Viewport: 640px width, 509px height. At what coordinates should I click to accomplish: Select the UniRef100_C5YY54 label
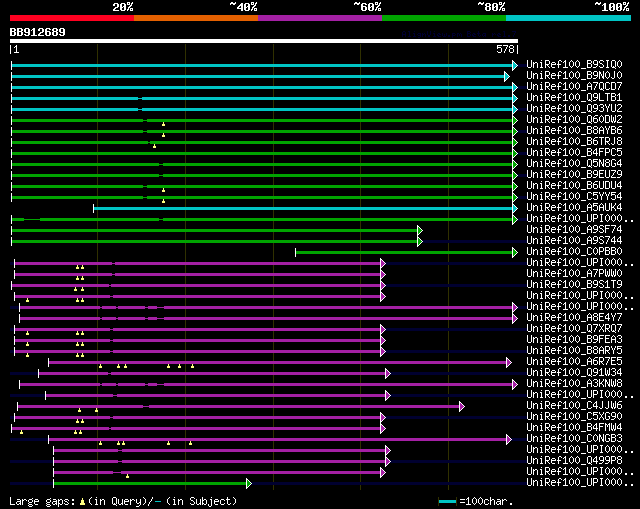point(574,197)
